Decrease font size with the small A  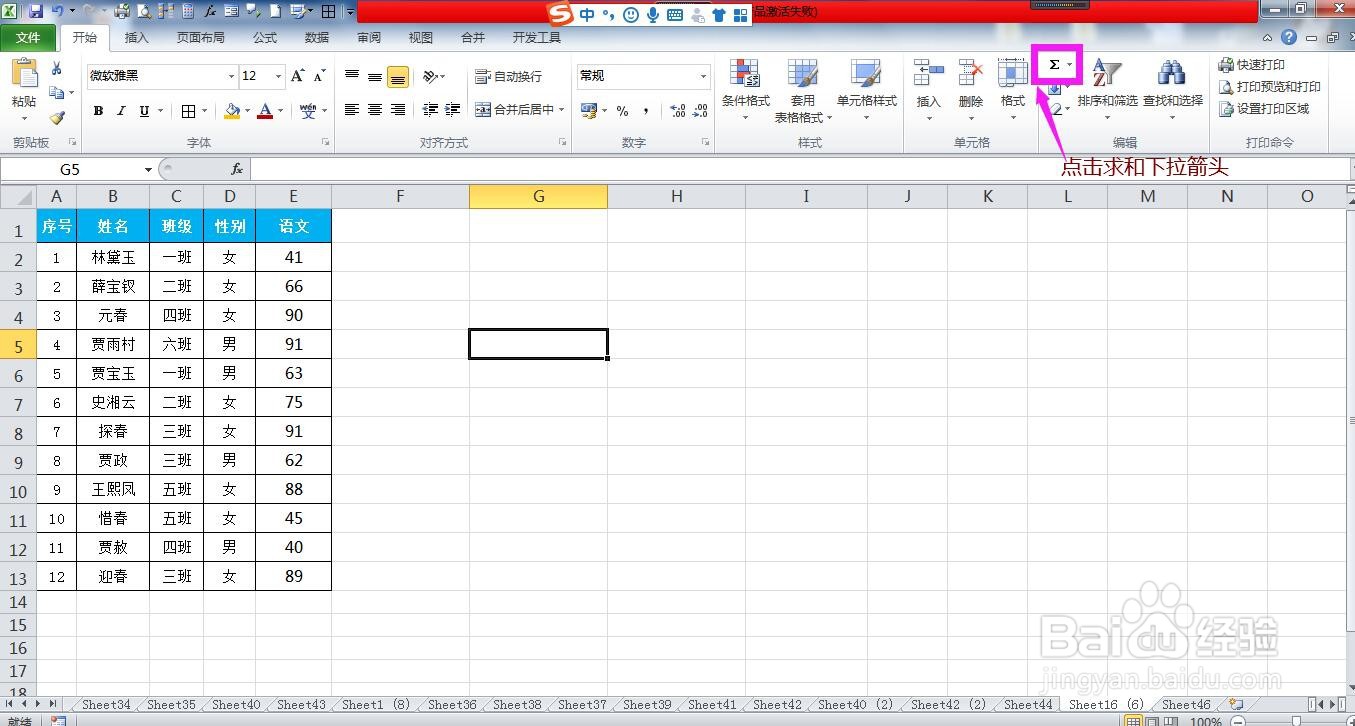point(319,76)
